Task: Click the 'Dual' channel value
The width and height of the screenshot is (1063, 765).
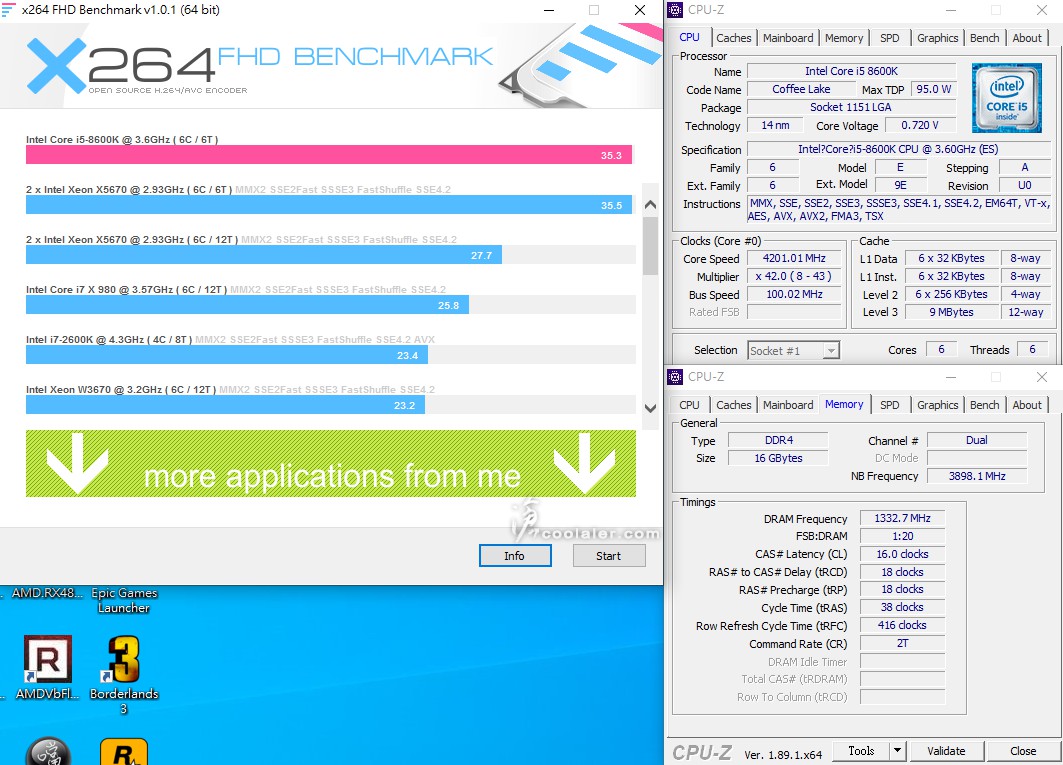Action: click(x=977, y=440)
